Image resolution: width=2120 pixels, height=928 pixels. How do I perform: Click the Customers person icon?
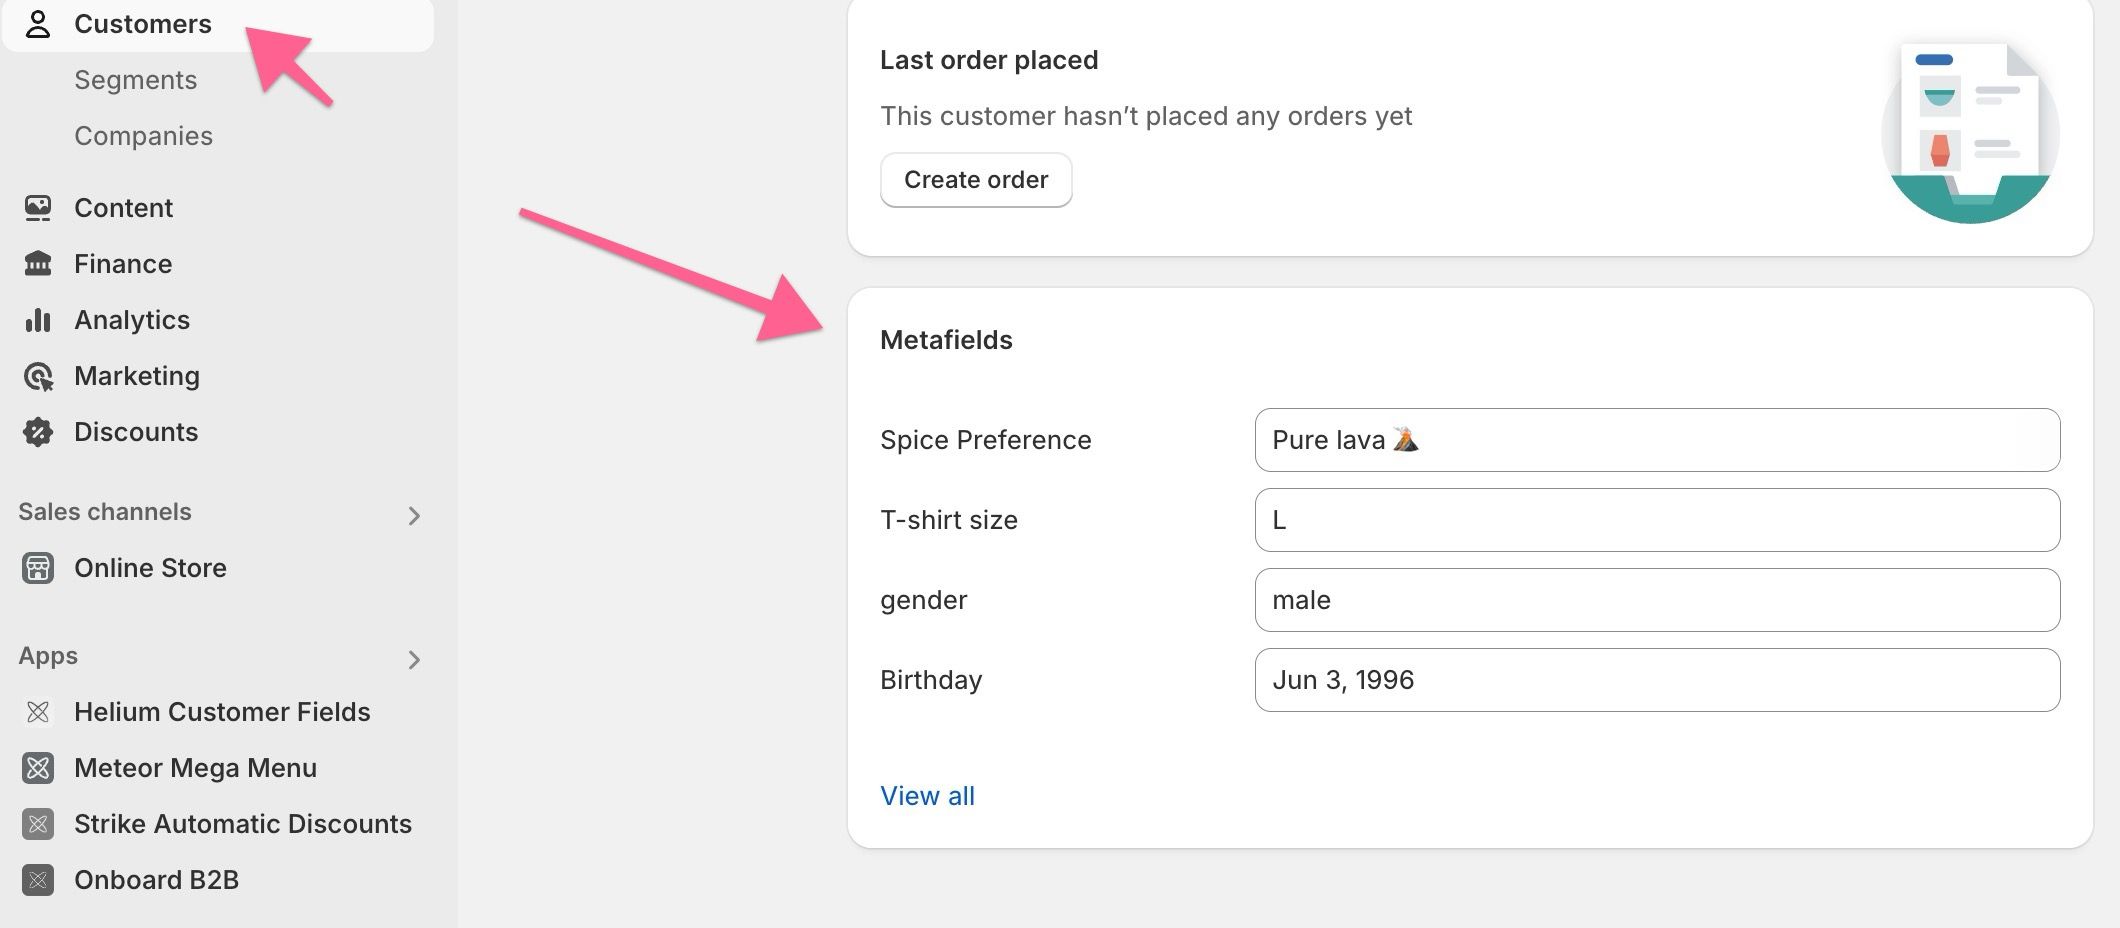pos(38,24)
